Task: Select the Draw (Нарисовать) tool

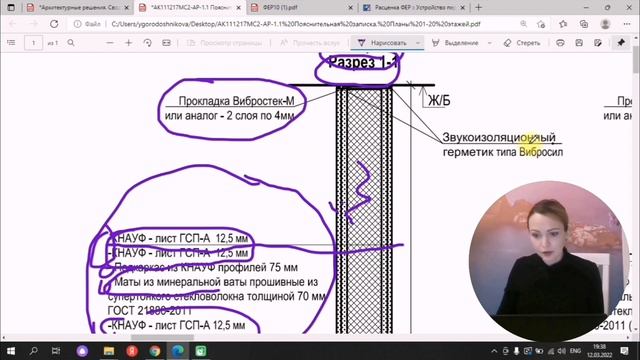Action: click(x=382, y=43)
